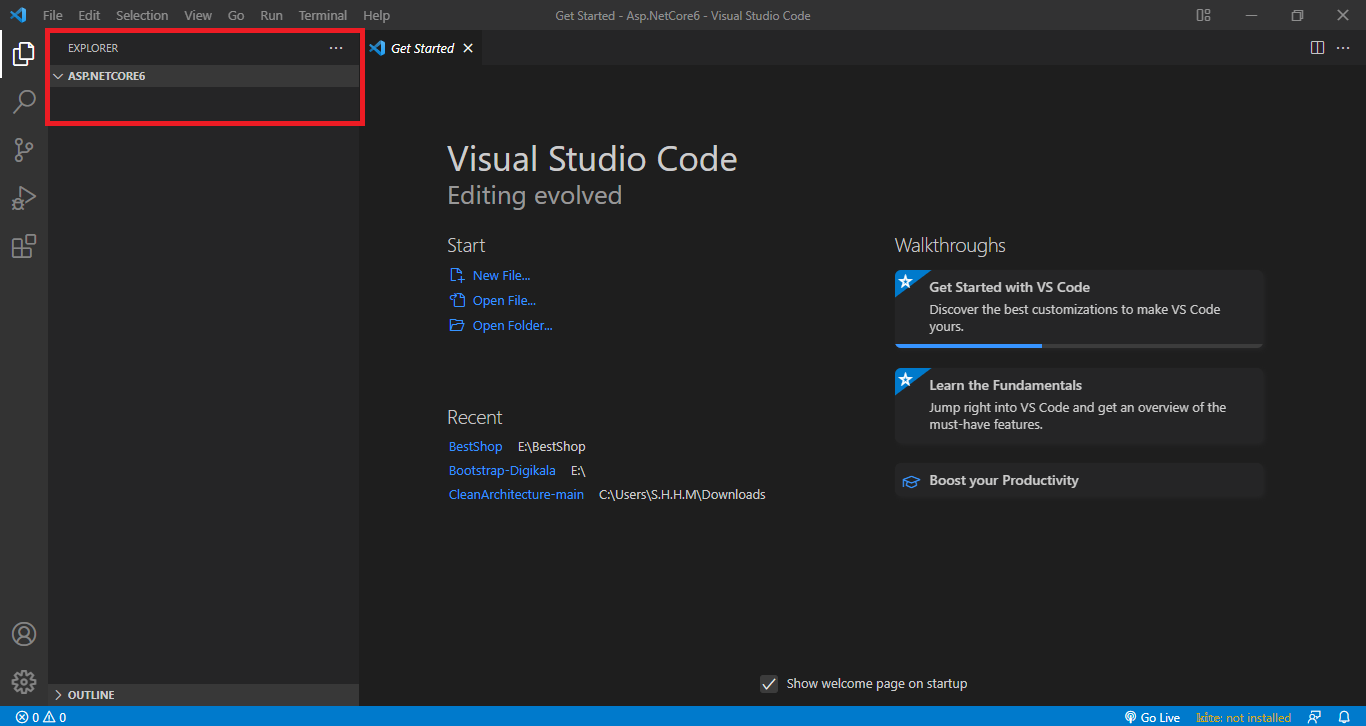Customize layout from title bar icon

coord(1203,15)
